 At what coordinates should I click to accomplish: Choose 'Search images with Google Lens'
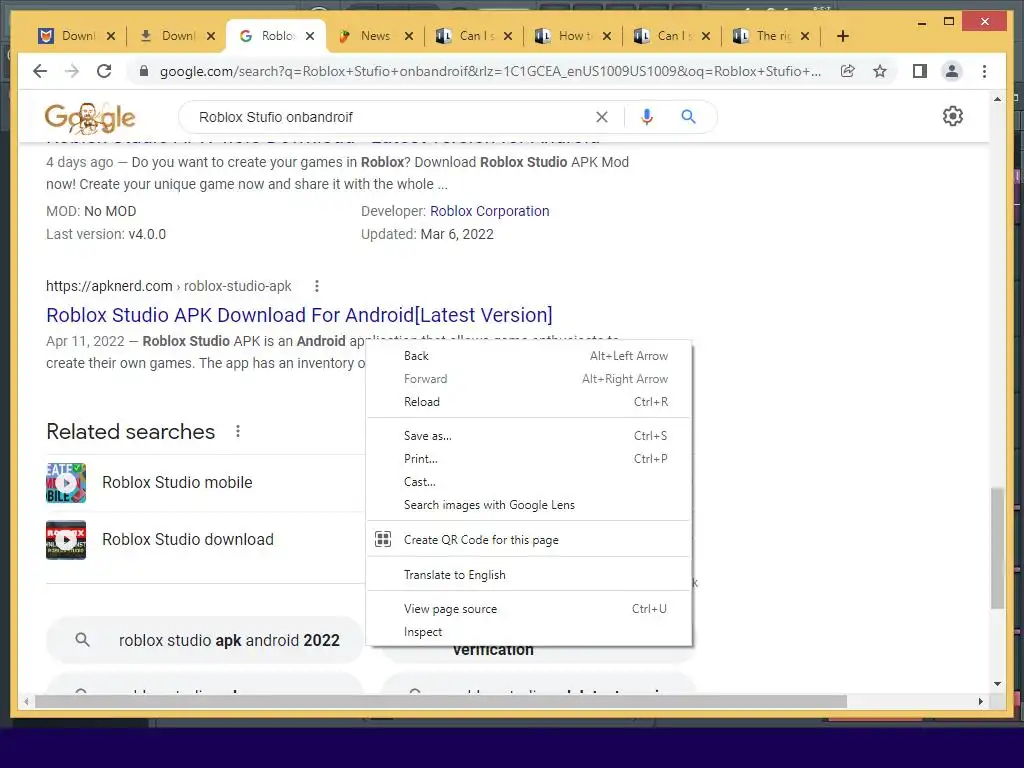(529, 505)
